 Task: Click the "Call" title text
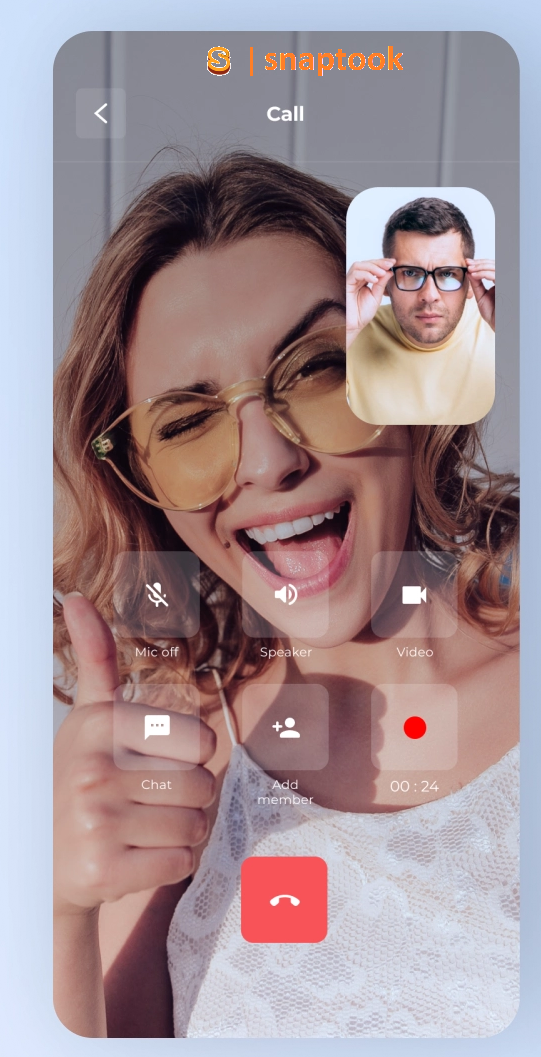285,114
